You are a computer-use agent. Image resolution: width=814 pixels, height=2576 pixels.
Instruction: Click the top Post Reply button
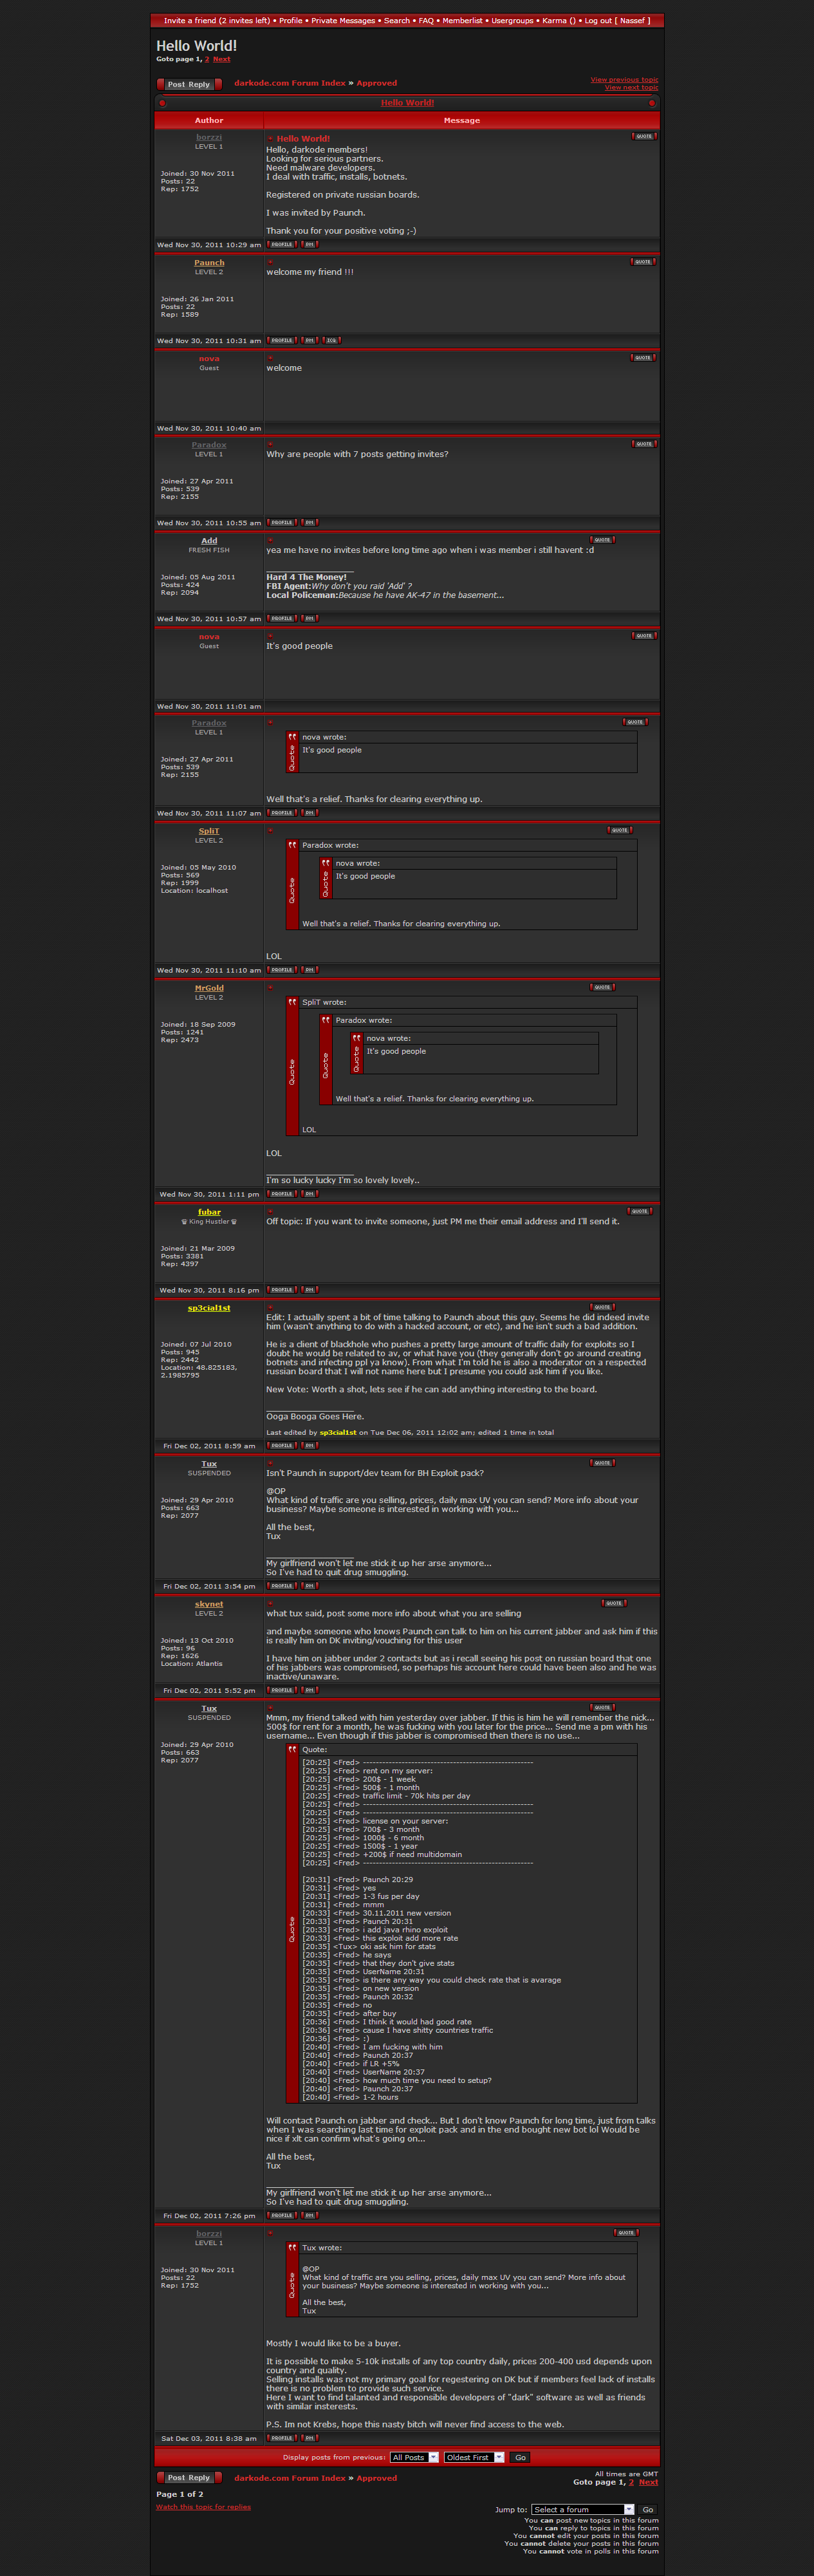pyautogui.click(x=189, y=84)
